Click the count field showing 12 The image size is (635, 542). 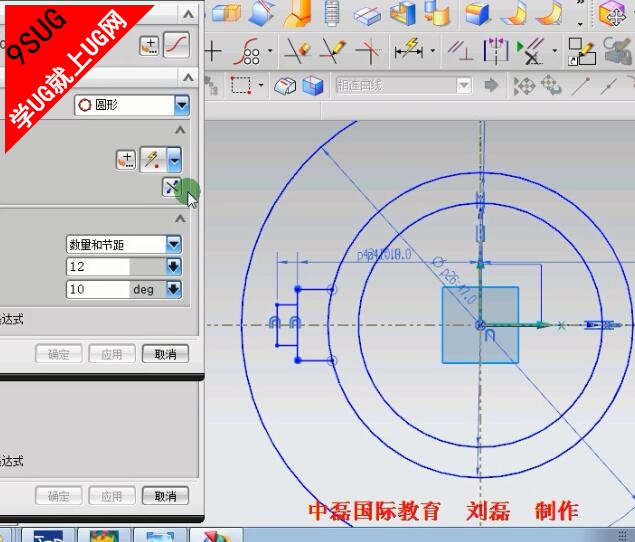coord(98,267)
